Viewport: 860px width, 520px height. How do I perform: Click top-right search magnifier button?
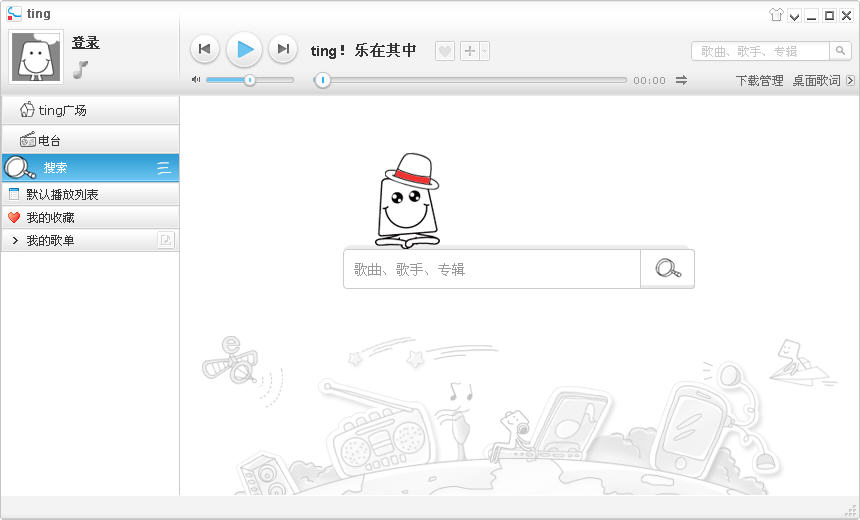click(840, 51)
